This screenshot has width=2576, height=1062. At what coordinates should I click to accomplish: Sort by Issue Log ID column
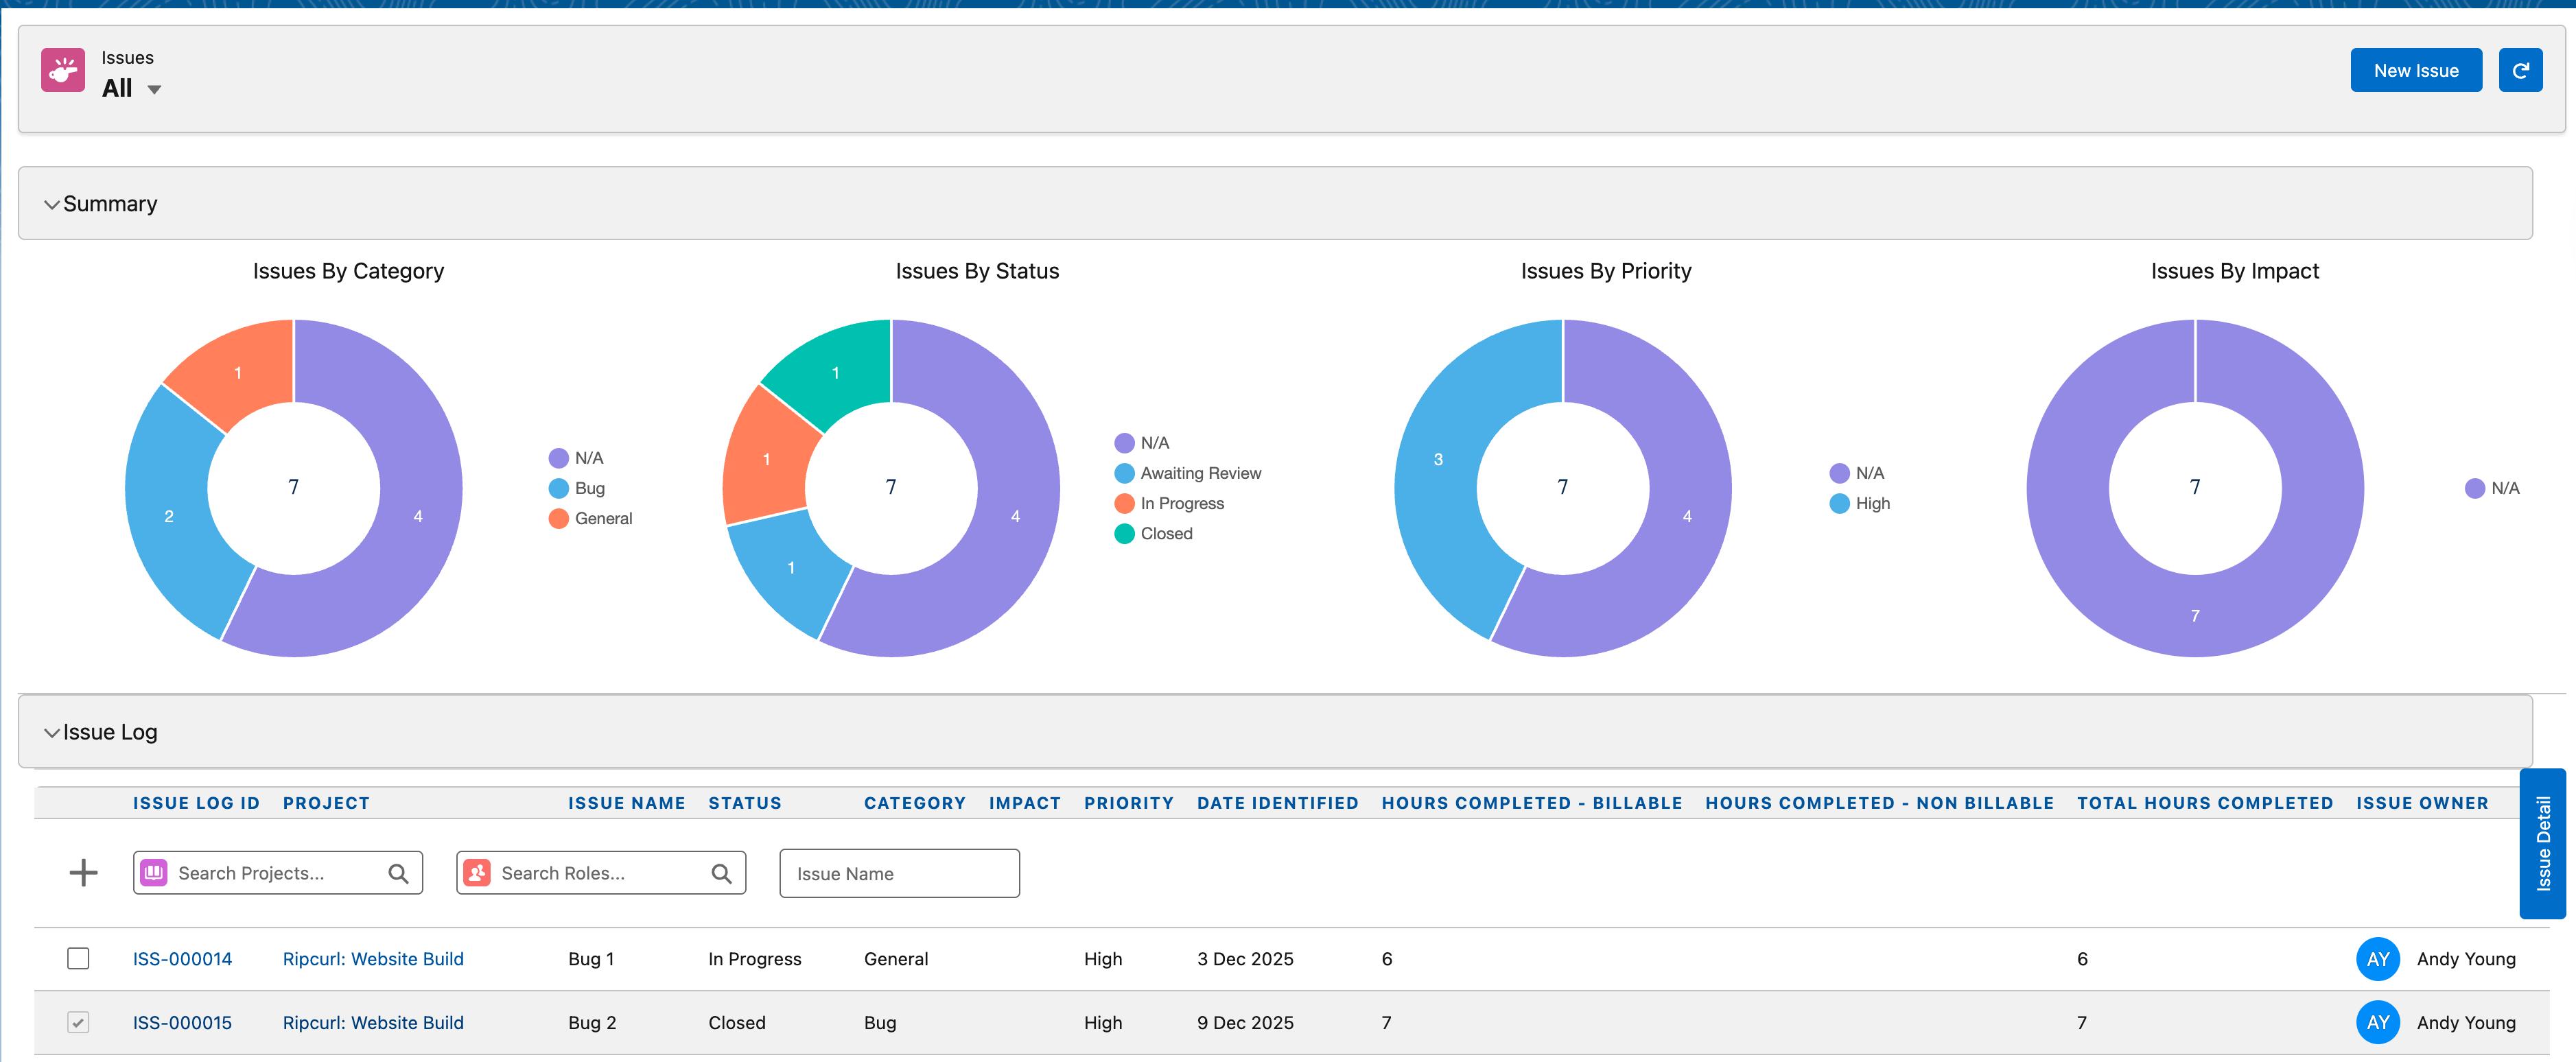[196, 803]
